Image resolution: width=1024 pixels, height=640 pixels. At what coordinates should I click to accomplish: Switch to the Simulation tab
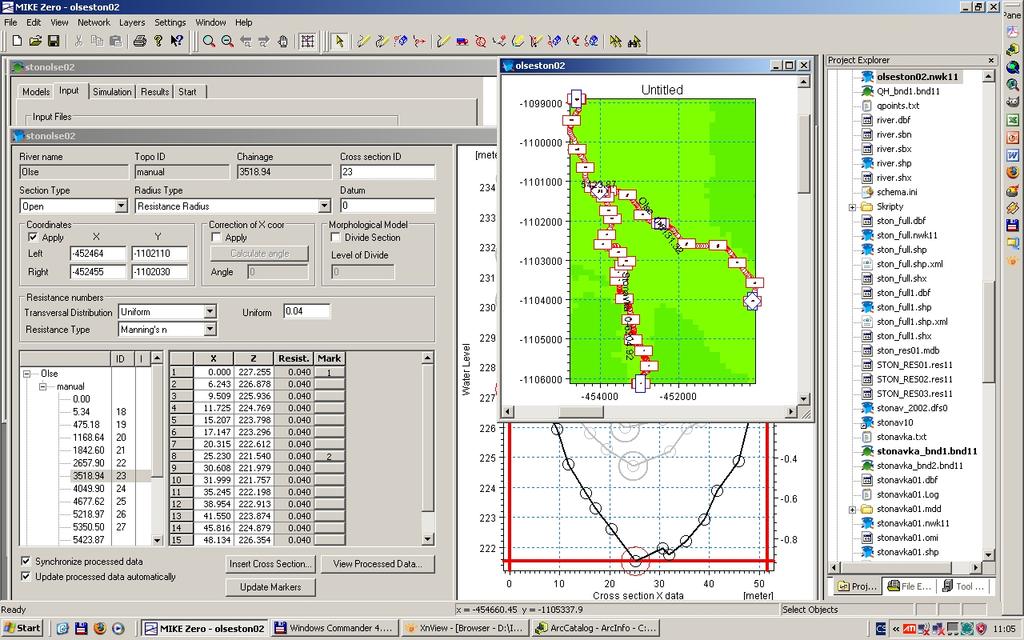112,92
